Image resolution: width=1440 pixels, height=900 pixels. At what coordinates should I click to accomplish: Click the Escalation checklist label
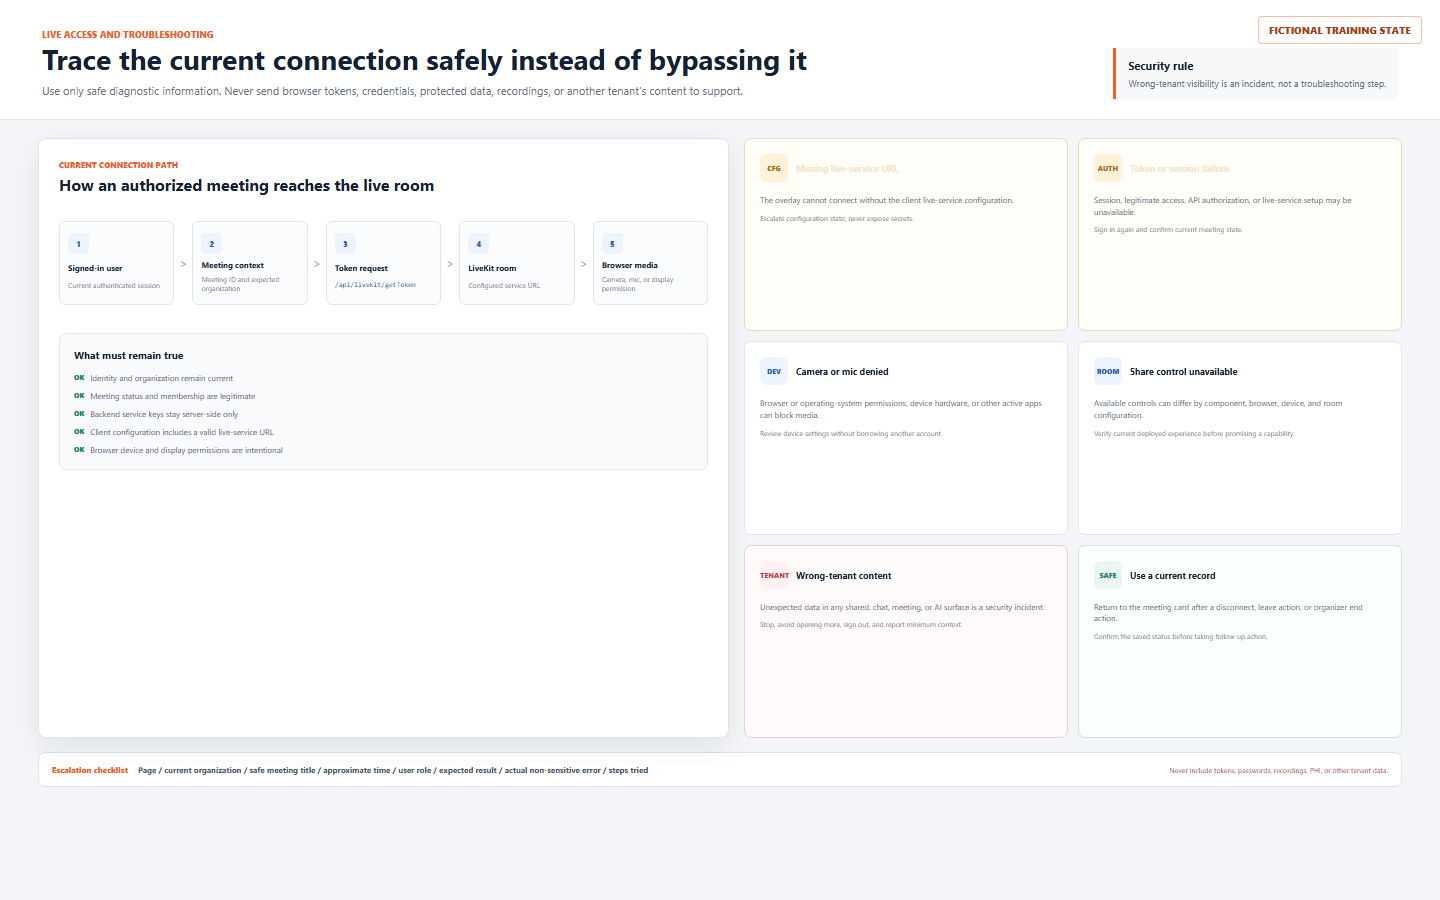coord(90,771)
